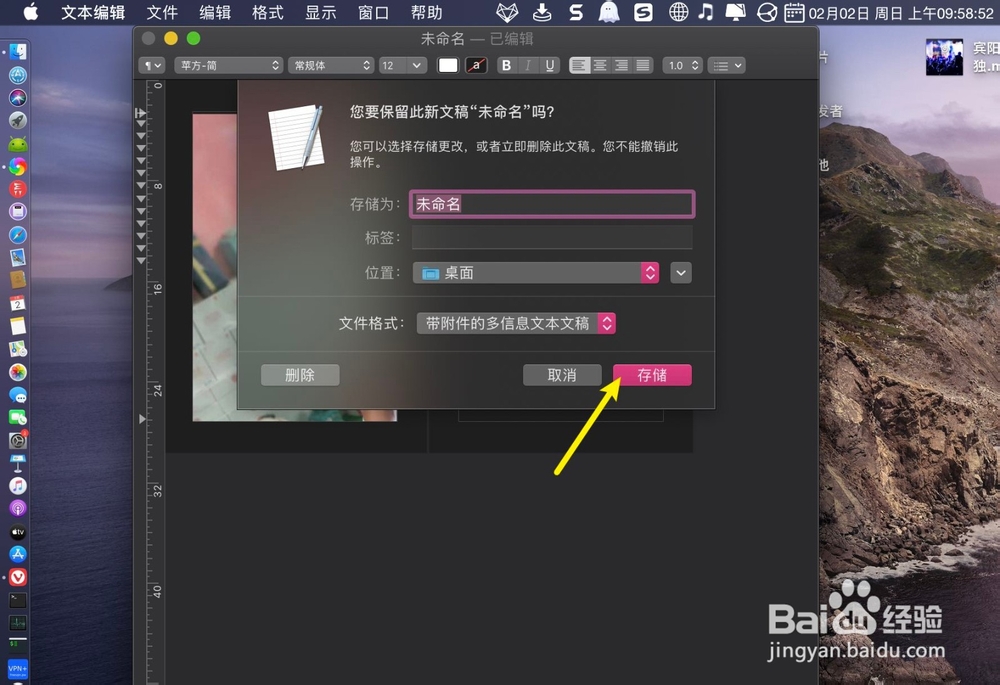Screen dimensions: 1000x685
Task: Open the 苹方-简 font family dropdown
Action: [x=228, y=64]
